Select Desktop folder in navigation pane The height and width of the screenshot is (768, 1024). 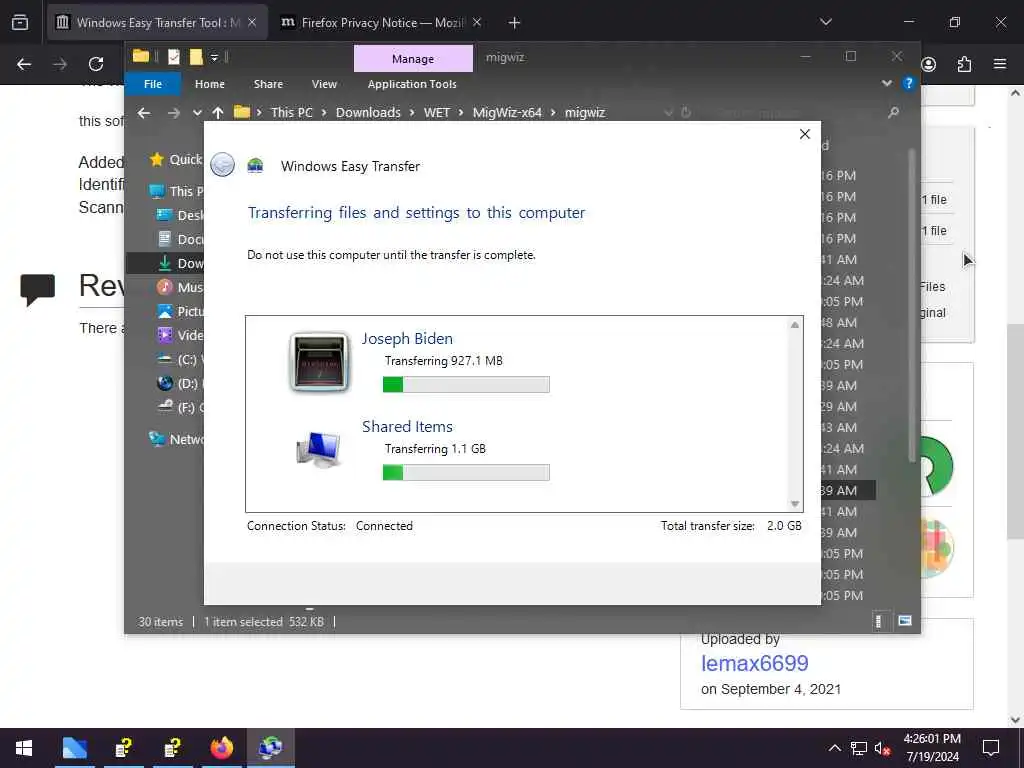tap(180, 216)
